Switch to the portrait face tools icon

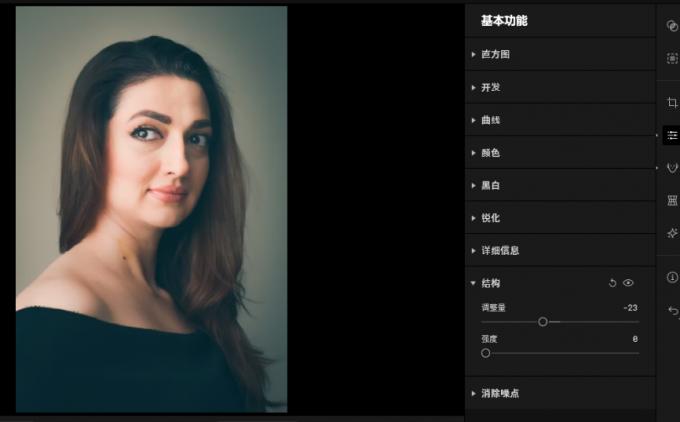(672, 168)
